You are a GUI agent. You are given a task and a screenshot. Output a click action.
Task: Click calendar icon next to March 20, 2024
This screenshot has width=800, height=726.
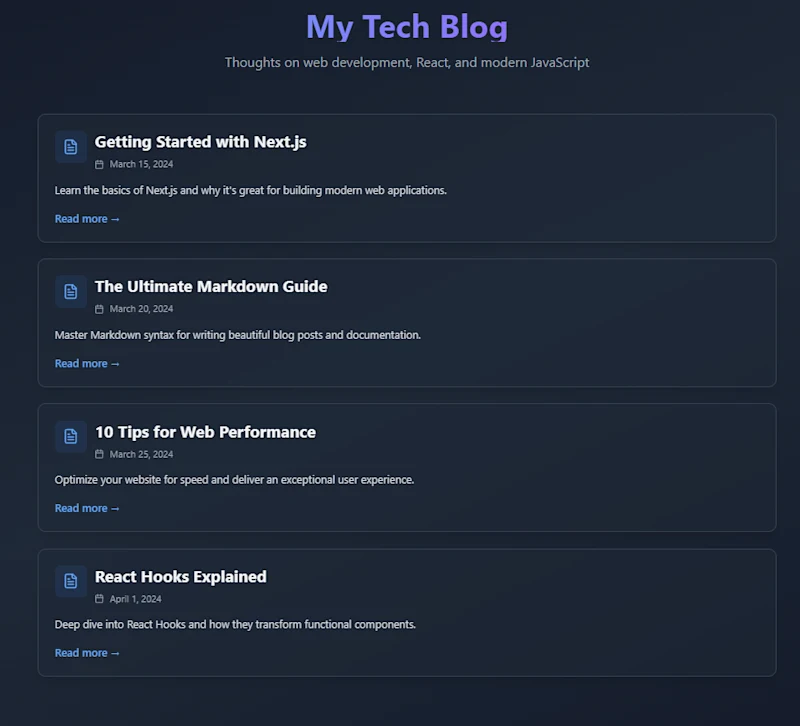(99, 309)
